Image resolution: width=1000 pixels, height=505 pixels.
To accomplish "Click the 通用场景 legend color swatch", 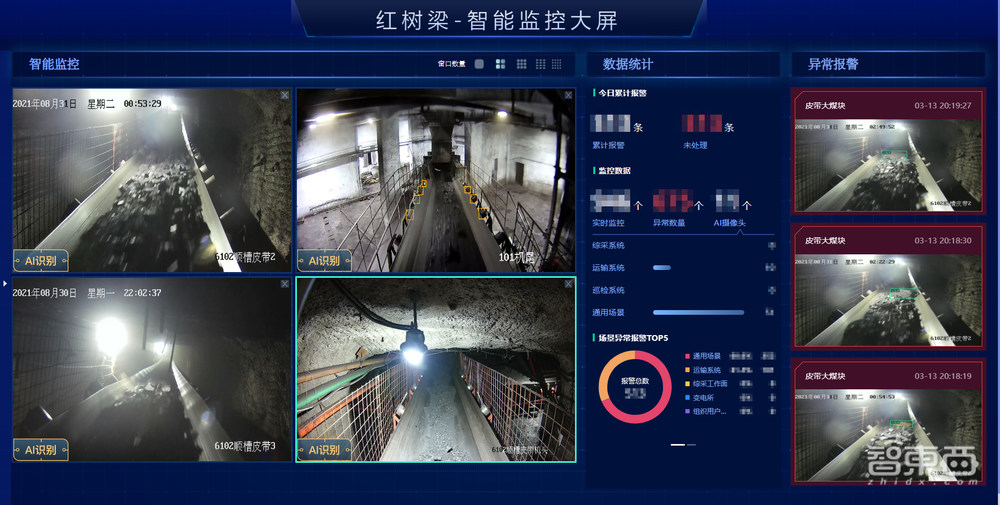I will click(687, 355).
